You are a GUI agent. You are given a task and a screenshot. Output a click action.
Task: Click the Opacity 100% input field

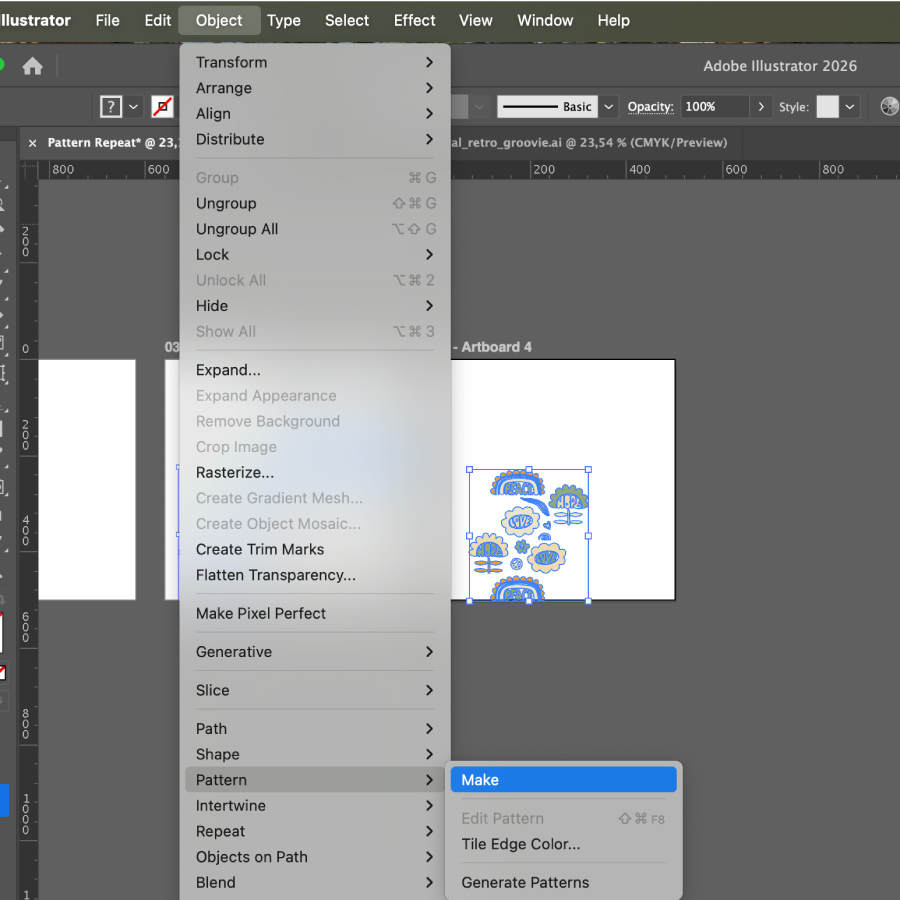click(x=715, y=107)
